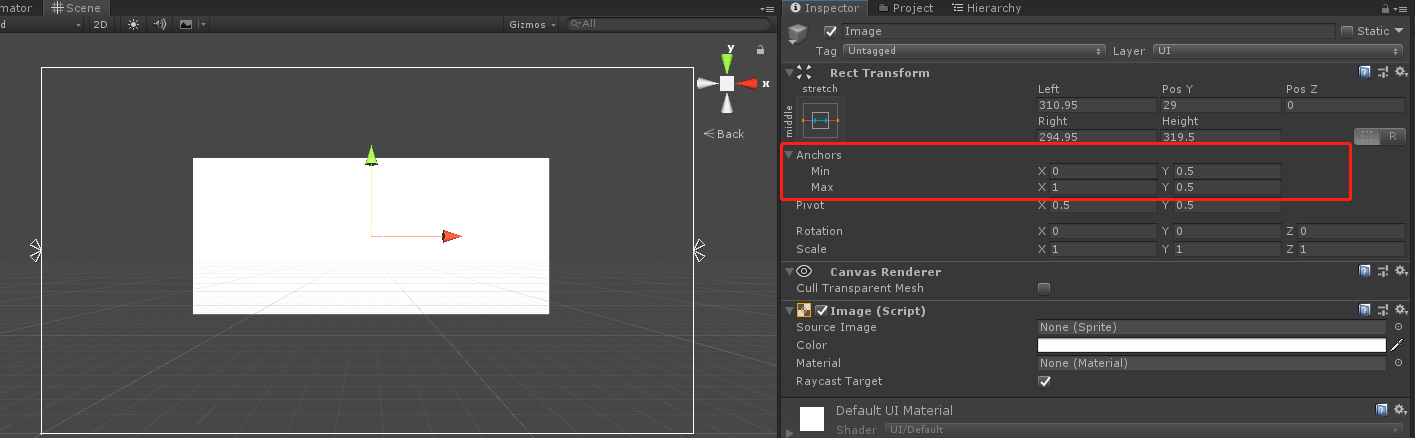Open the Scene view options menu
1415x438 pixels.
click(766, 8)
